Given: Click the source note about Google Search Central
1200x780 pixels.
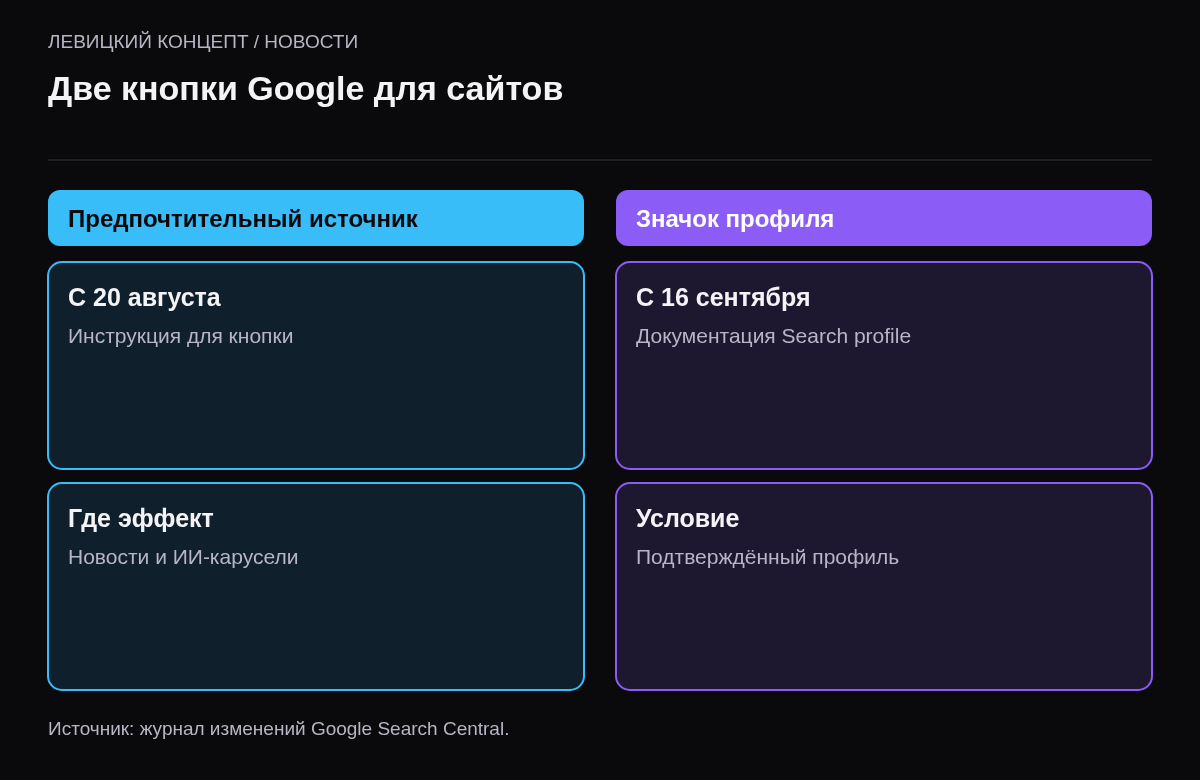Looking at the screenshot, I should [x=279, y=729].
